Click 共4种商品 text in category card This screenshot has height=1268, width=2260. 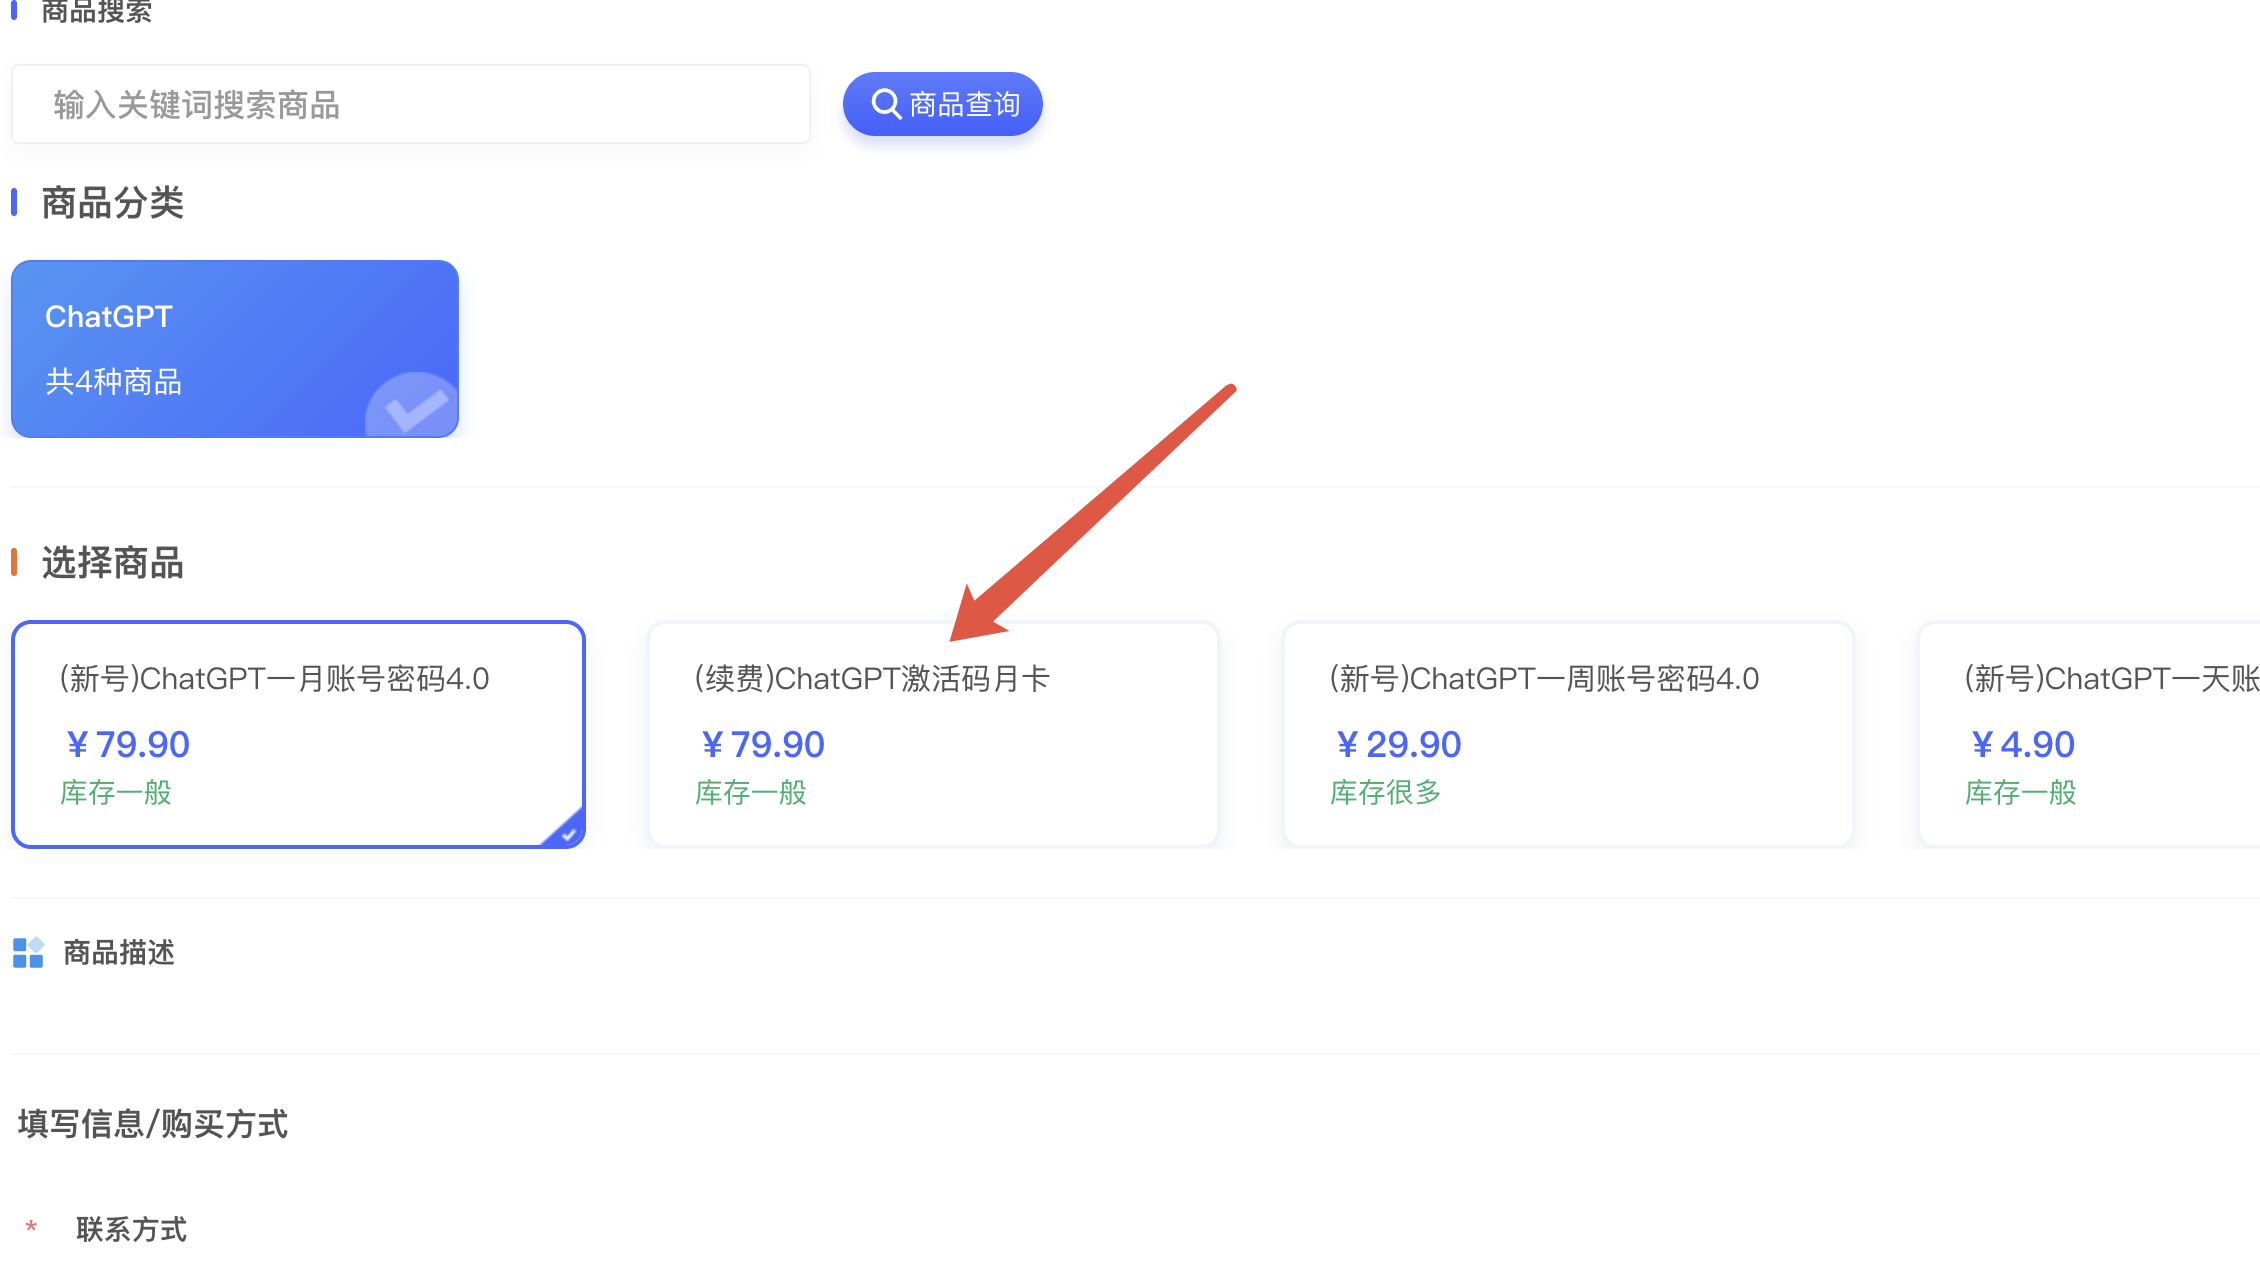(x=113, y=381)
